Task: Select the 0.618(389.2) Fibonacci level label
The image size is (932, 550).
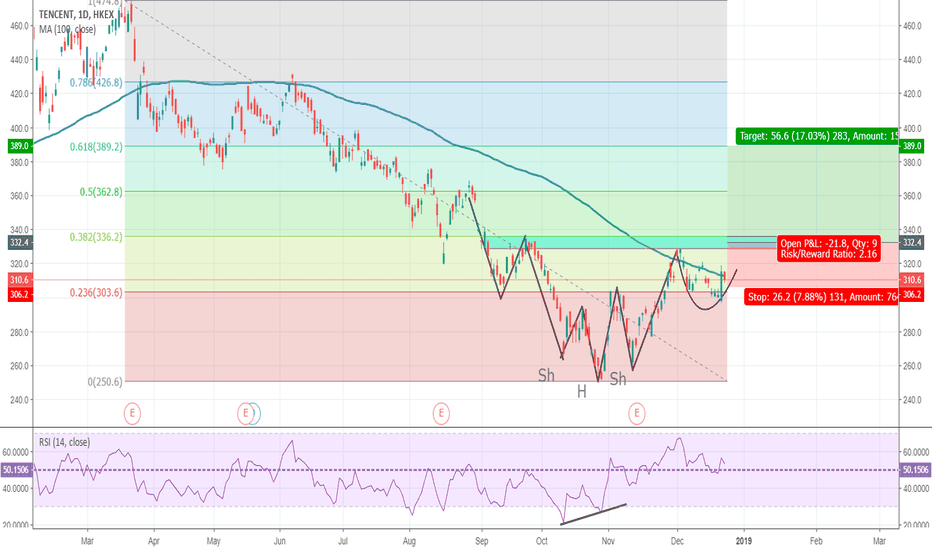Action: click(96, 147)
